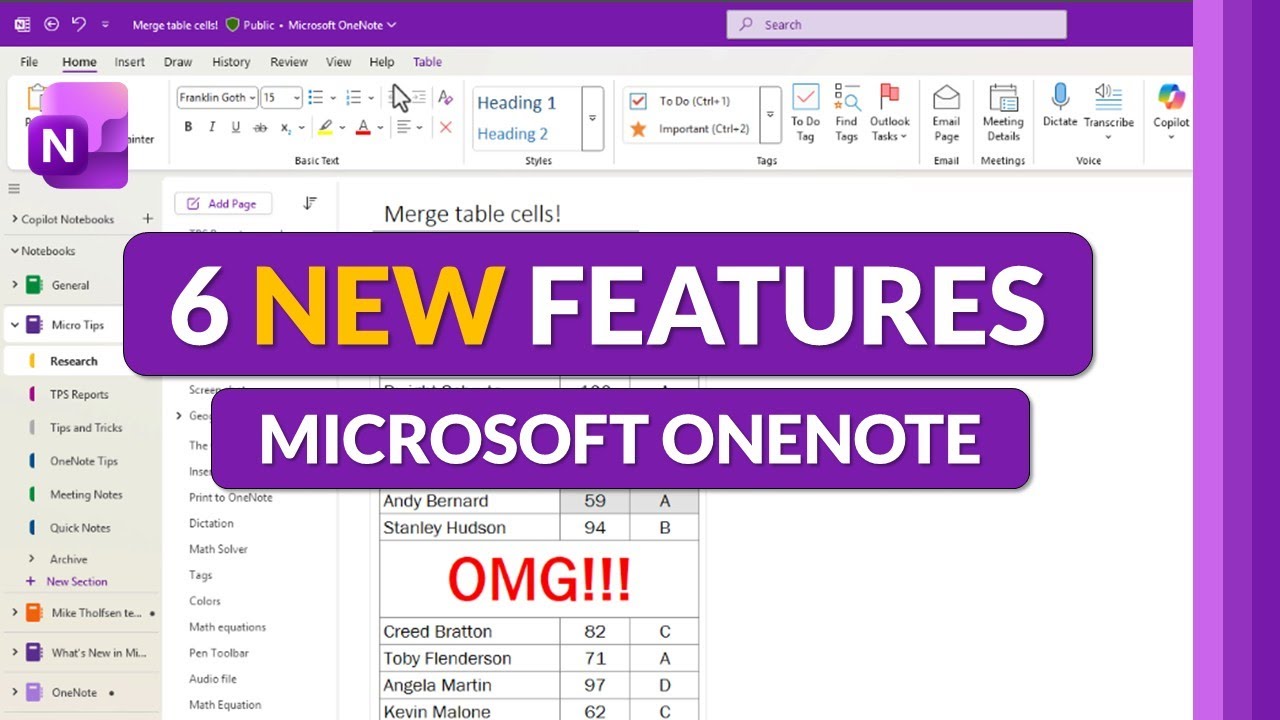Viewport: 1280px width, 720px height.
Task: Open the Print to OneNote page
Action: (230, 497)
